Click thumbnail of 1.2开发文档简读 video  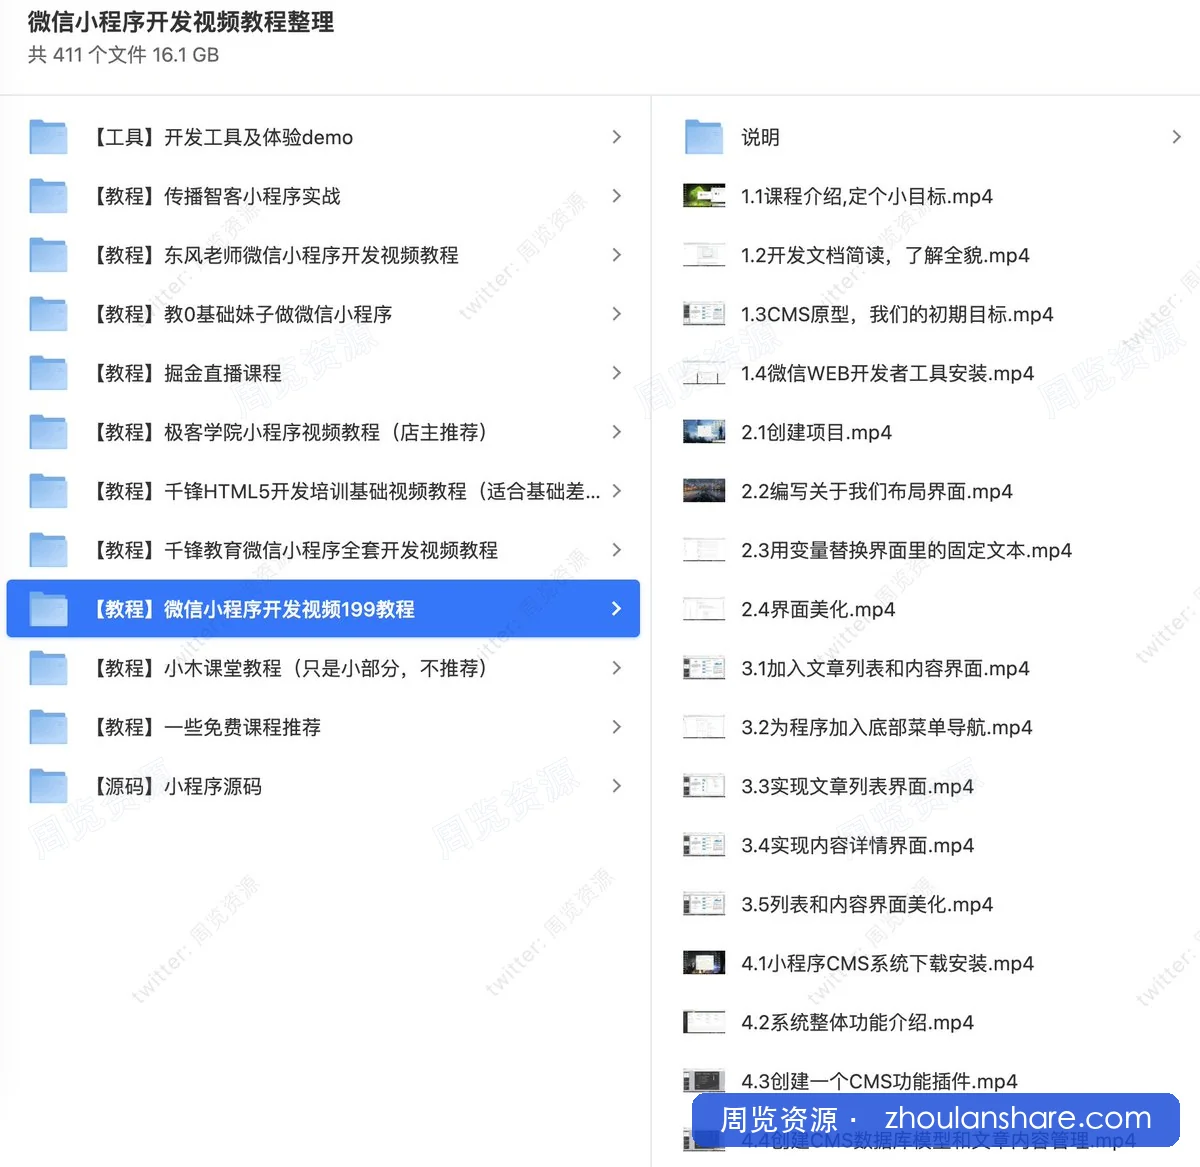pos(704,255)
